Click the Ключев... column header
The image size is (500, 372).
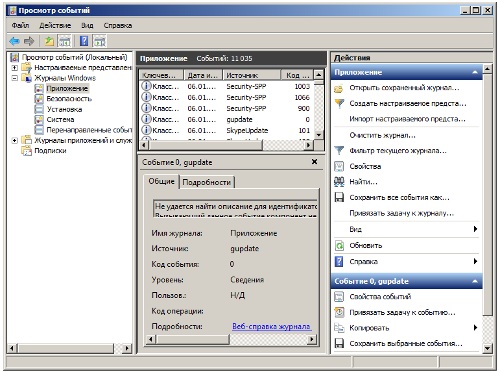162,75
